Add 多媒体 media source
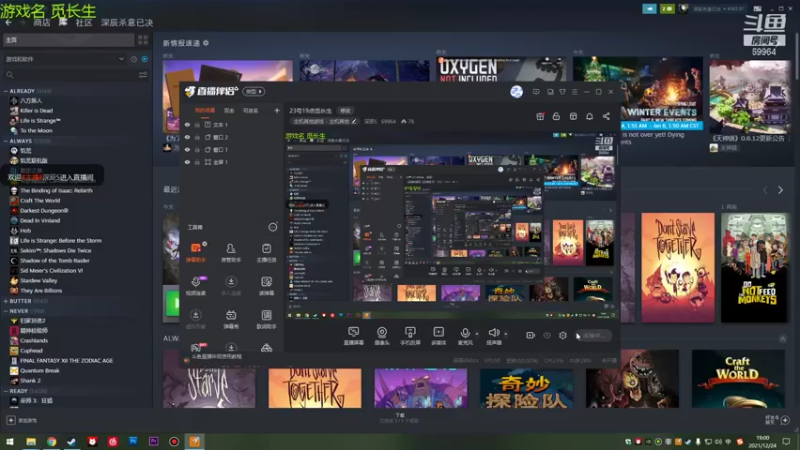 tap(438, 336)
